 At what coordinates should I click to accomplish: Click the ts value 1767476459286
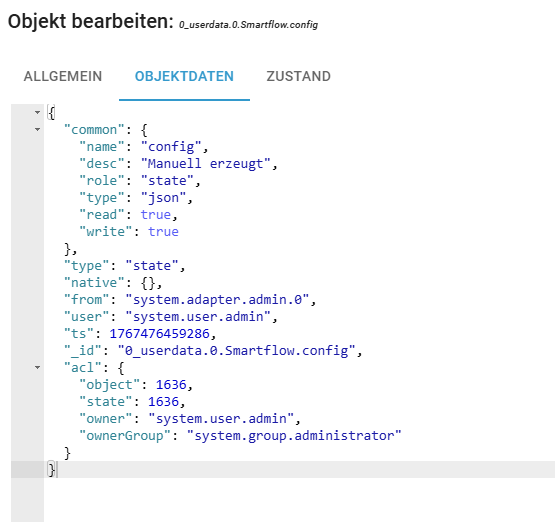[x=159, y=333]
